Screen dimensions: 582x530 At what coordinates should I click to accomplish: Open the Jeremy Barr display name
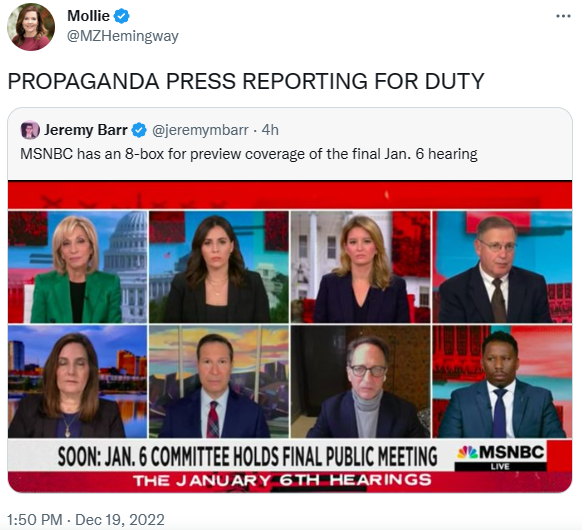tap(86, 130)
